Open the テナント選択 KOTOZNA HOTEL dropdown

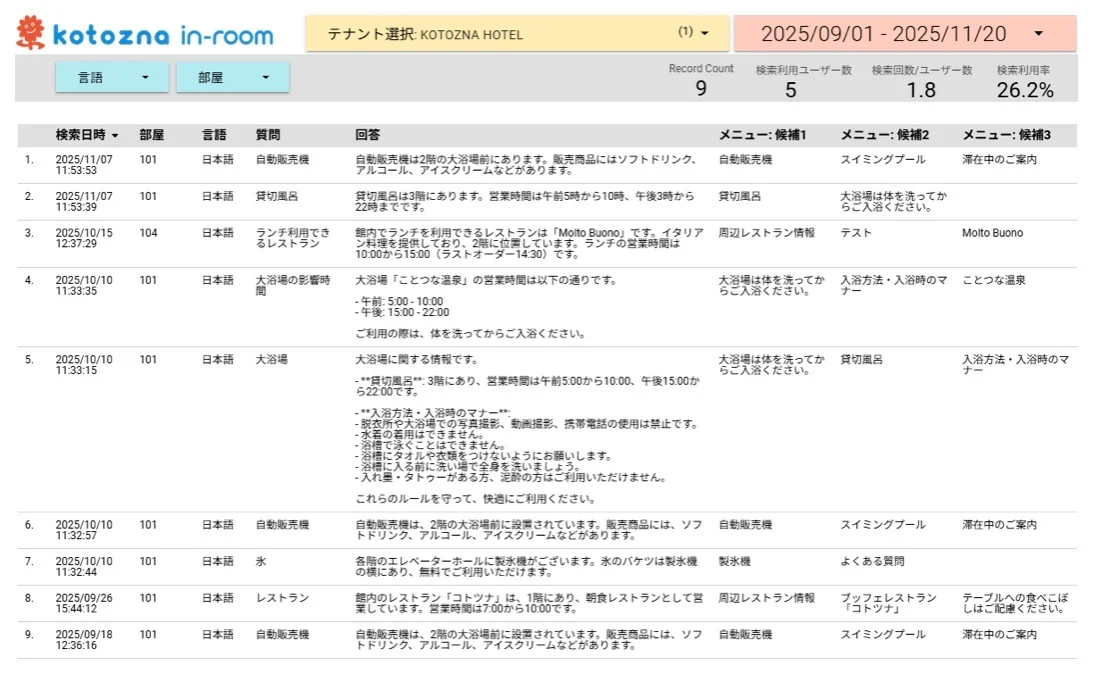coord(517,33)
